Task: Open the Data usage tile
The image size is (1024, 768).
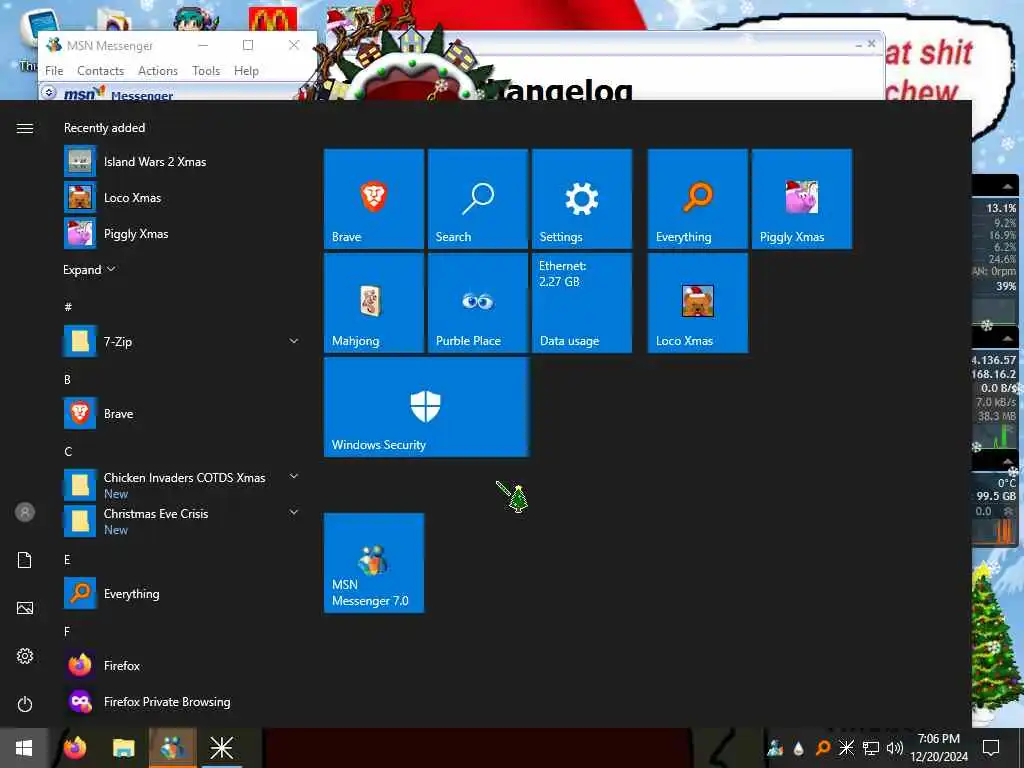Action: (582, 303)
